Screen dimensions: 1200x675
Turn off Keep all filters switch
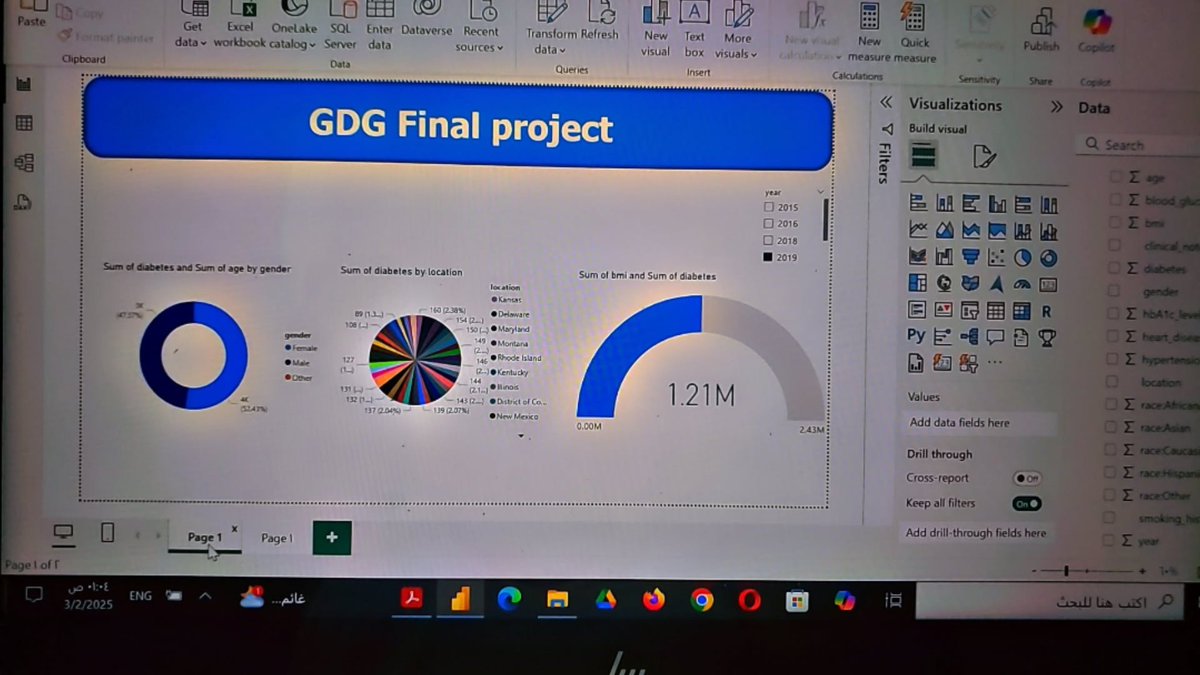click(1027, 503)
